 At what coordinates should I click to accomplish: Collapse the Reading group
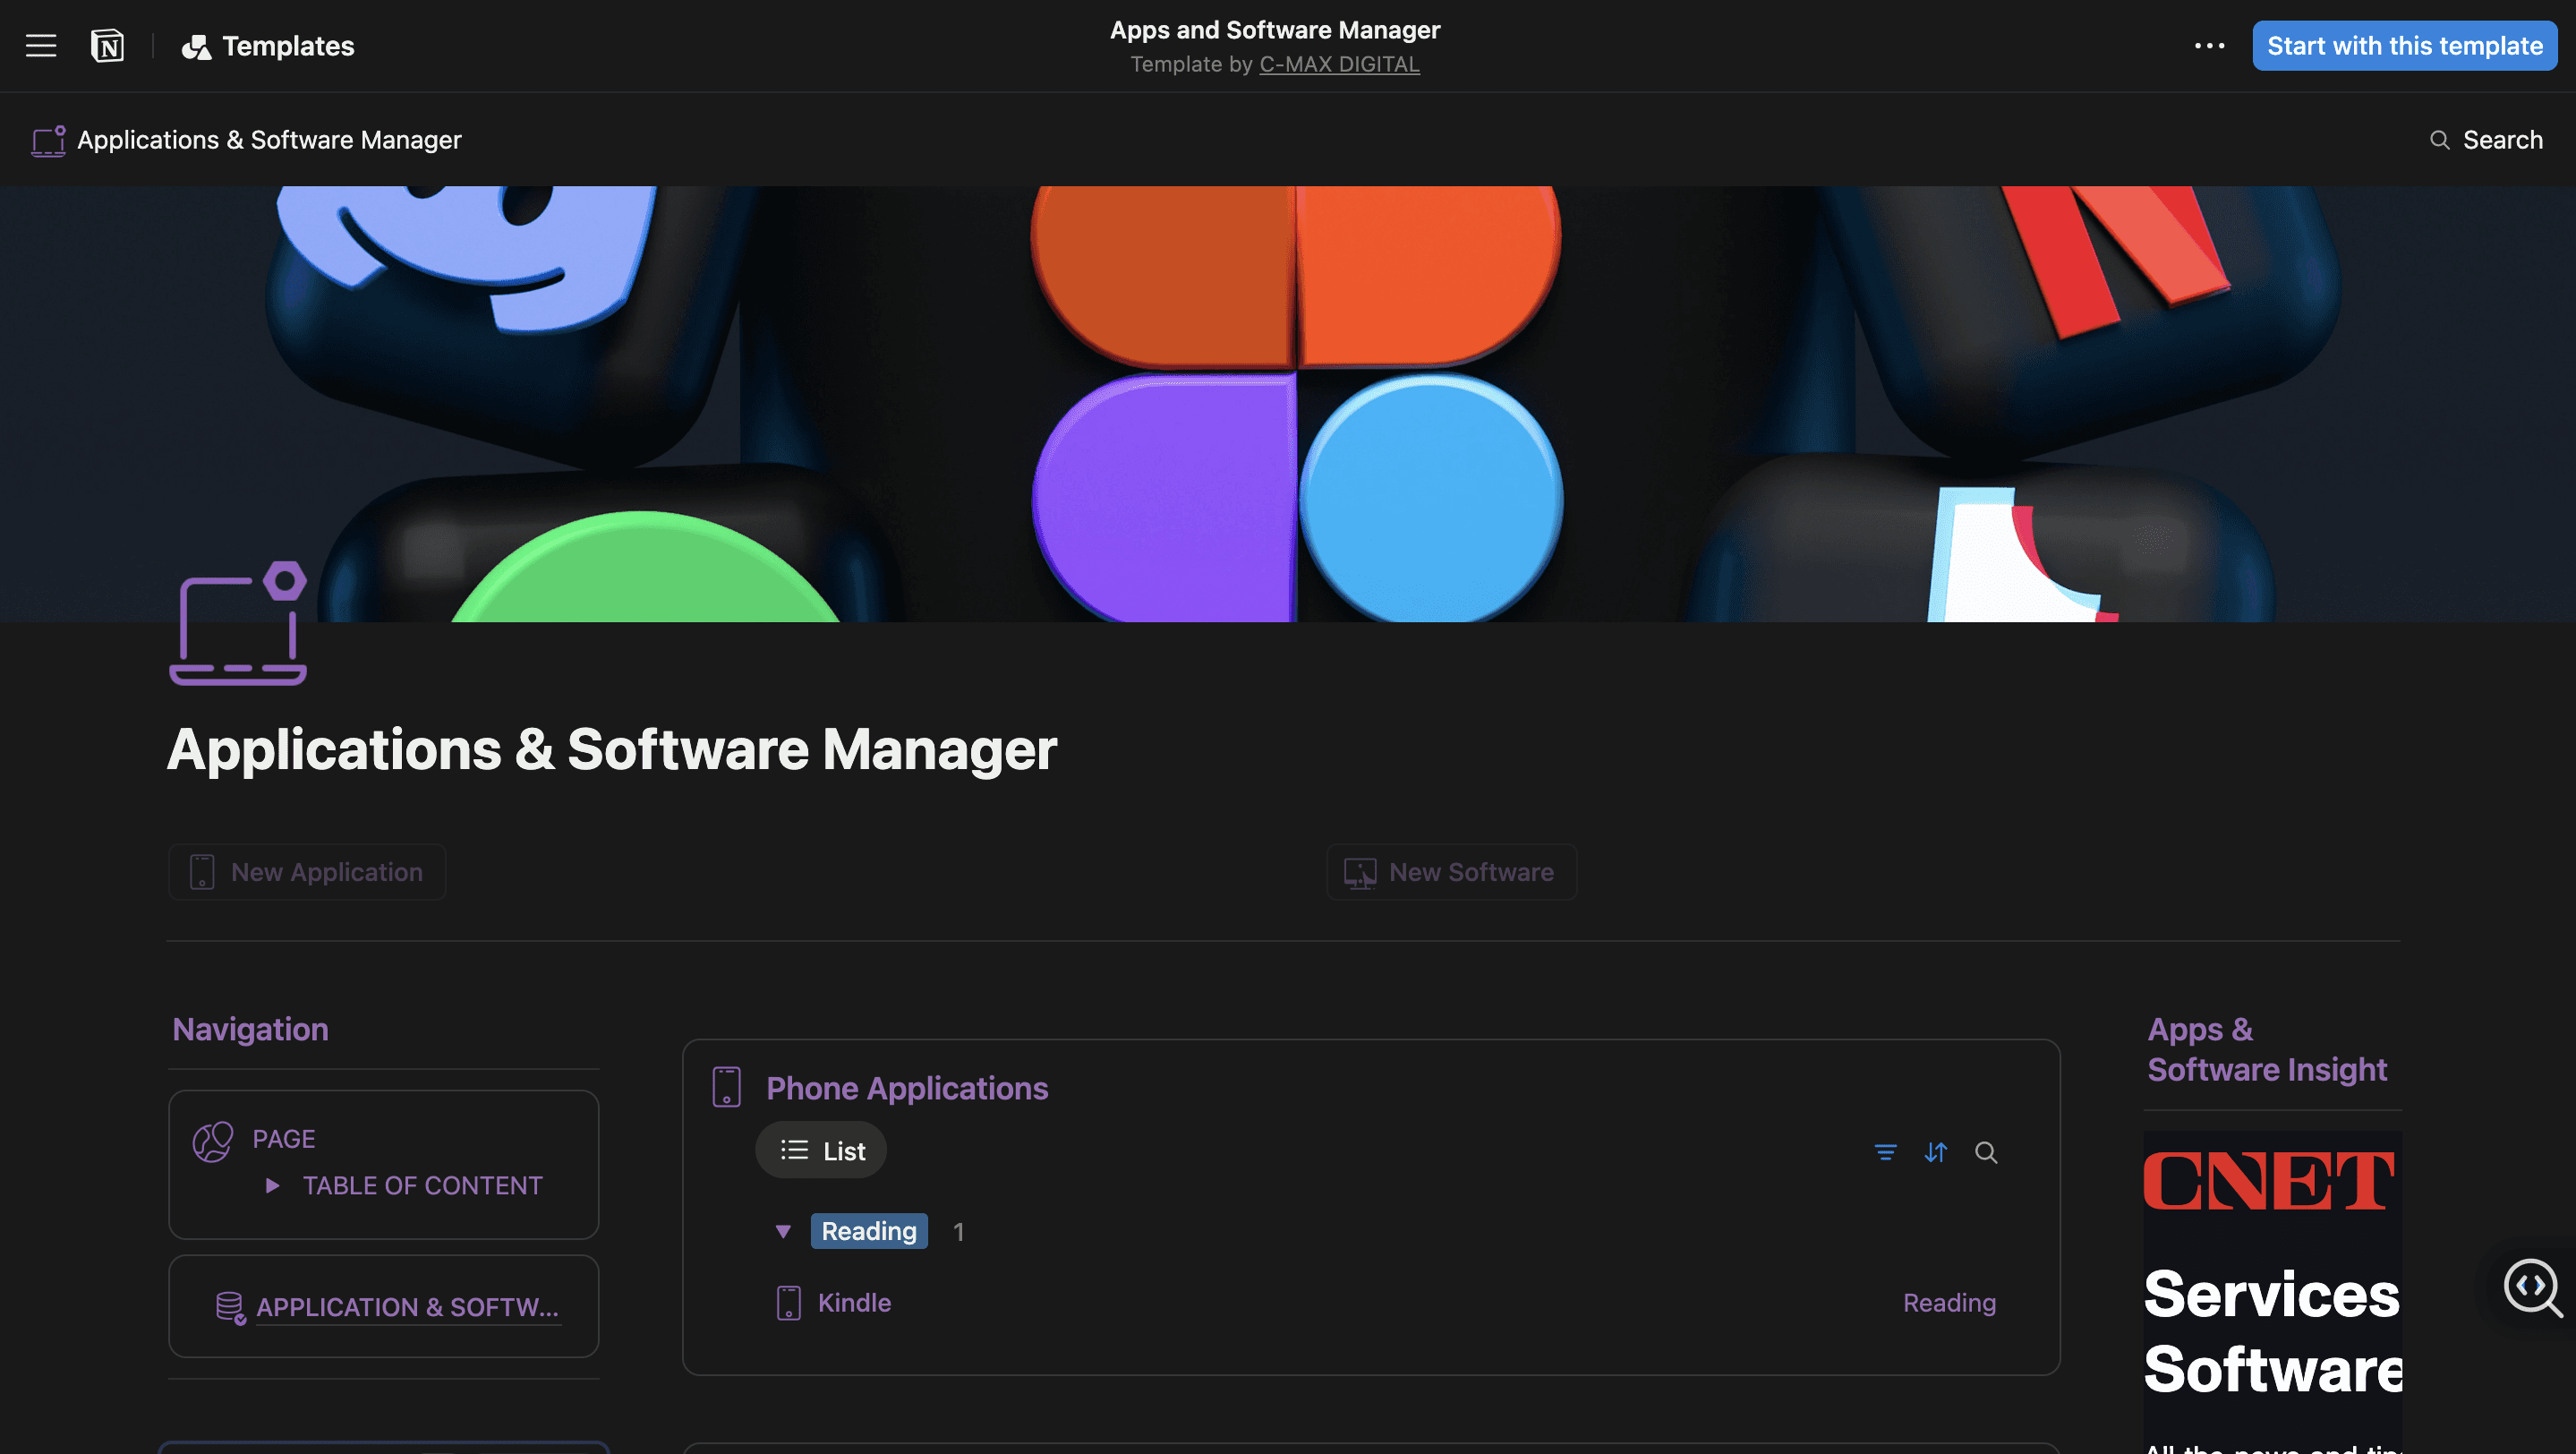click(784, 1231)
